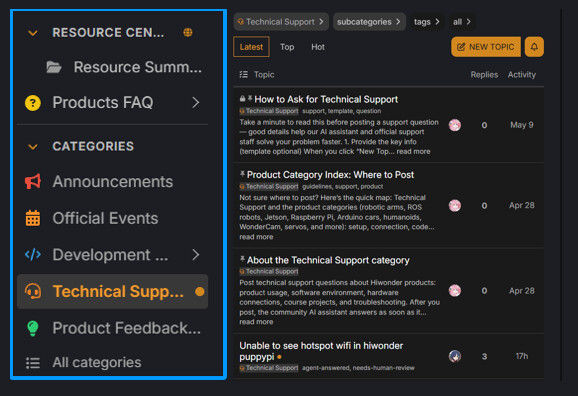
Task: Click the needs-human-review tag
Action: point(384,368)
